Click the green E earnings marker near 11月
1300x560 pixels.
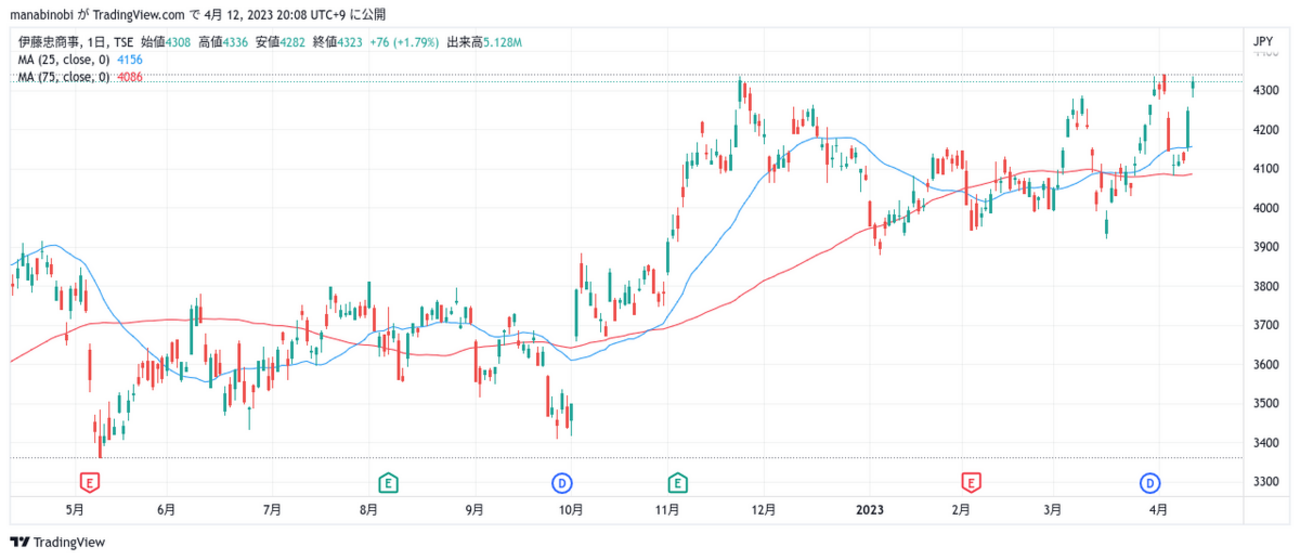(x=678, y=484)
